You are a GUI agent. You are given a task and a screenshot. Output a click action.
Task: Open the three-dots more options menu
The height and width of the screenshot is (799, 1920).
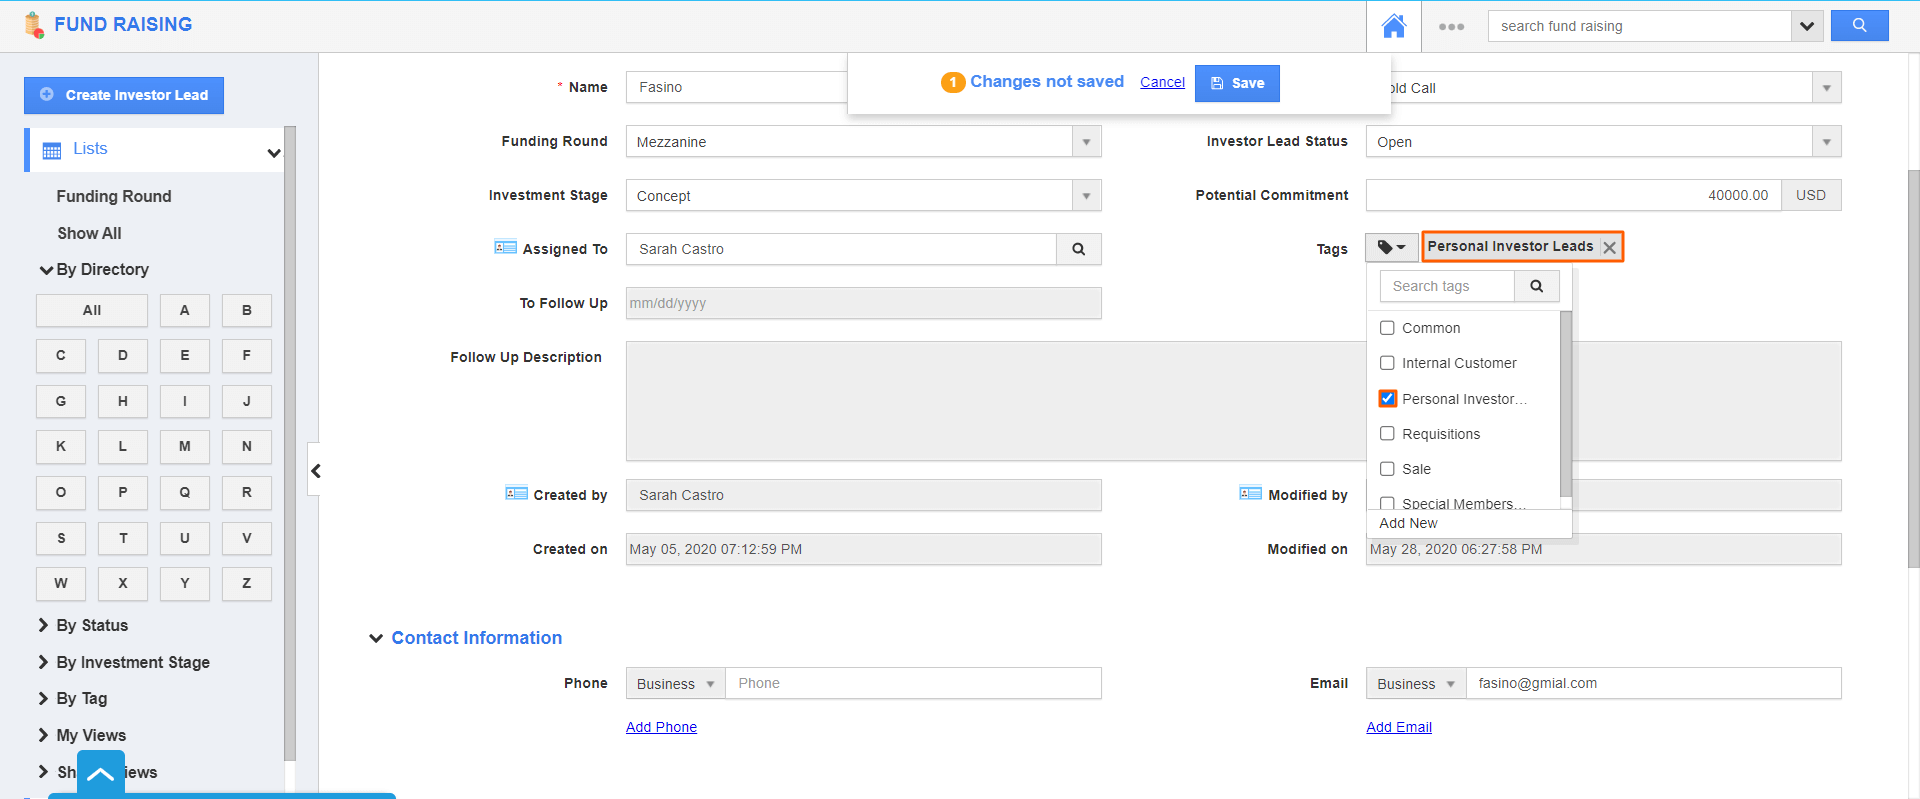click(1451, 27)
